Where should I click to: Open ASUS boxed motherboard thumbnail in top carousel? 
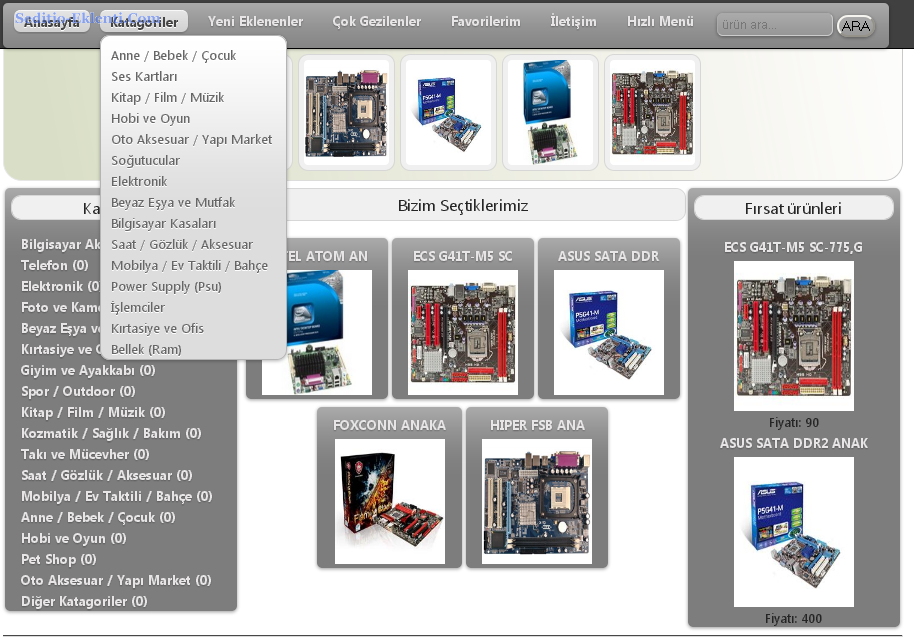pos(448,112)
